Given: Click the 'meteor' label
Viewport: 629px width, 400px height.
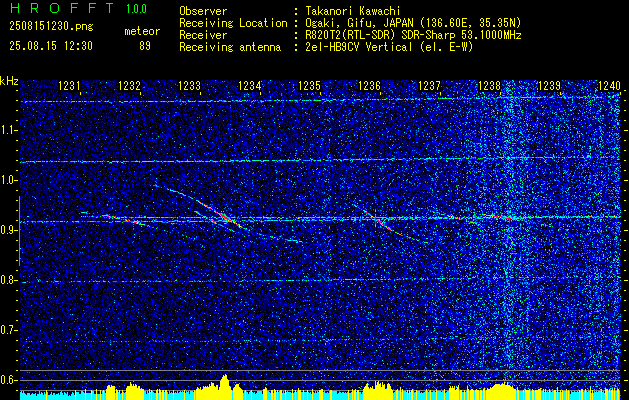Looking at the screenshot, I should (x=142, y=31).
